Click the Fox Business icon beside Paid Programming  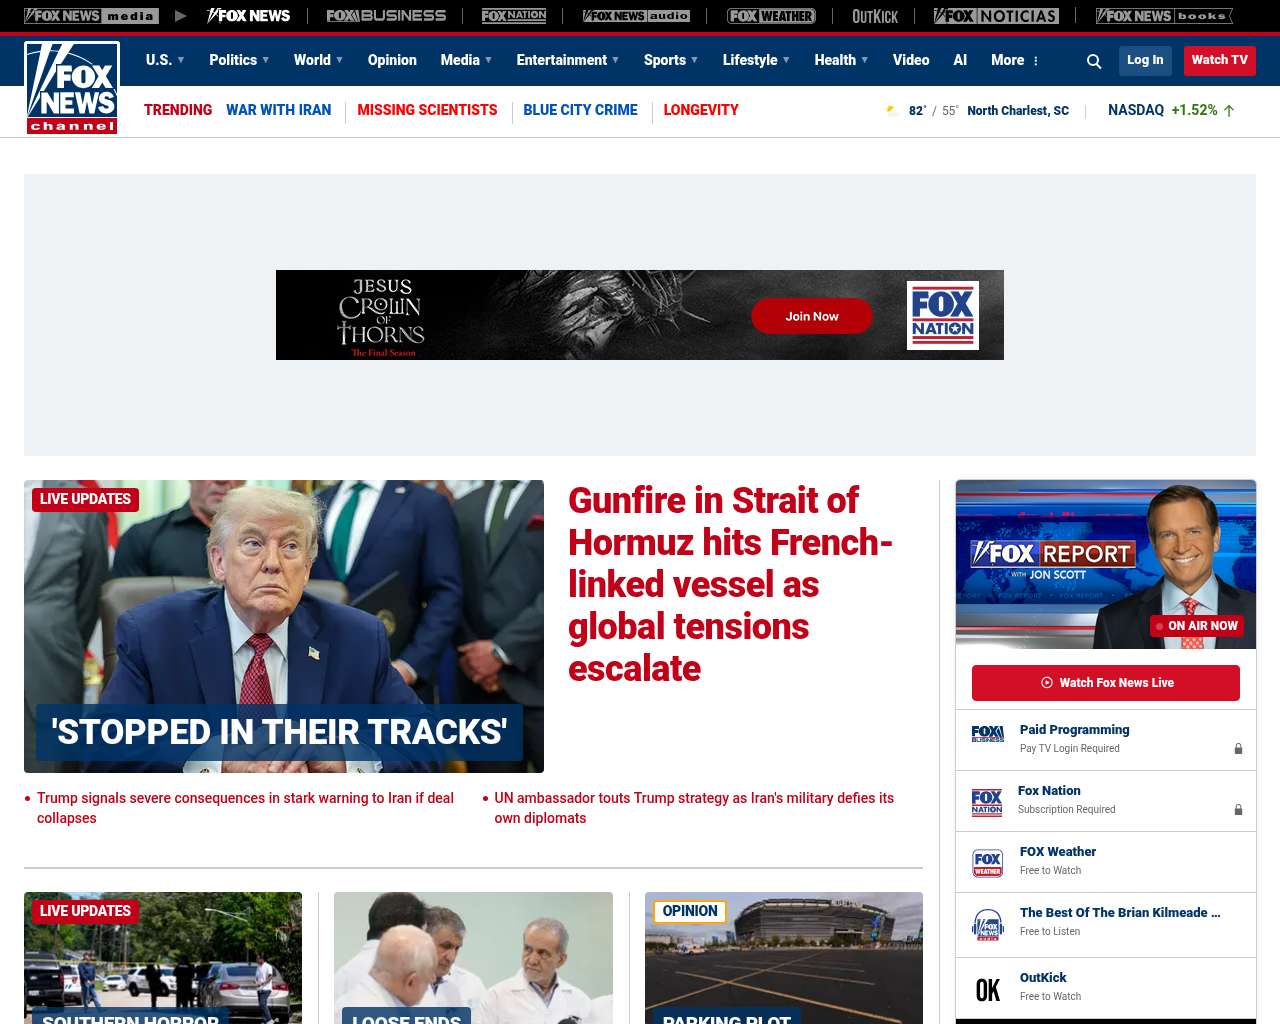coord(988,735)
